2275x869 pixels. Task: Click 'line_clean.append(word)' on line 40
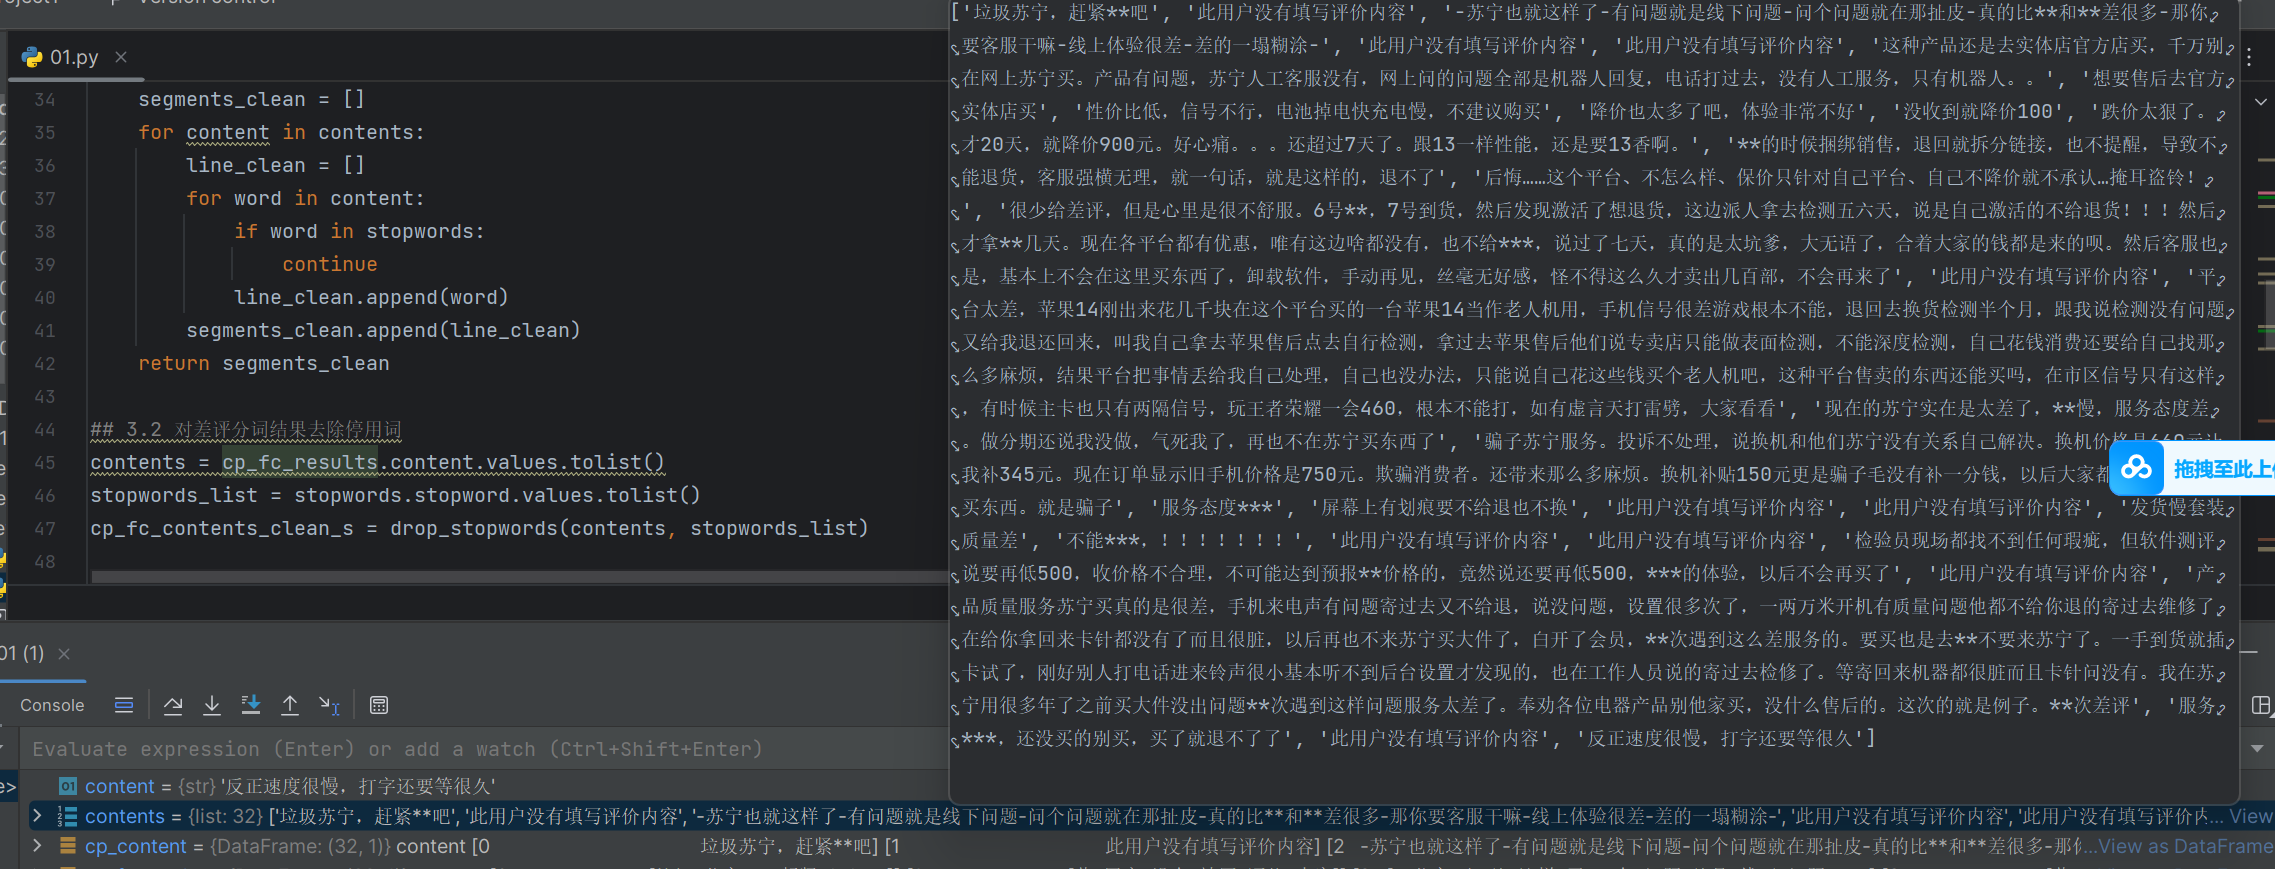371,297
